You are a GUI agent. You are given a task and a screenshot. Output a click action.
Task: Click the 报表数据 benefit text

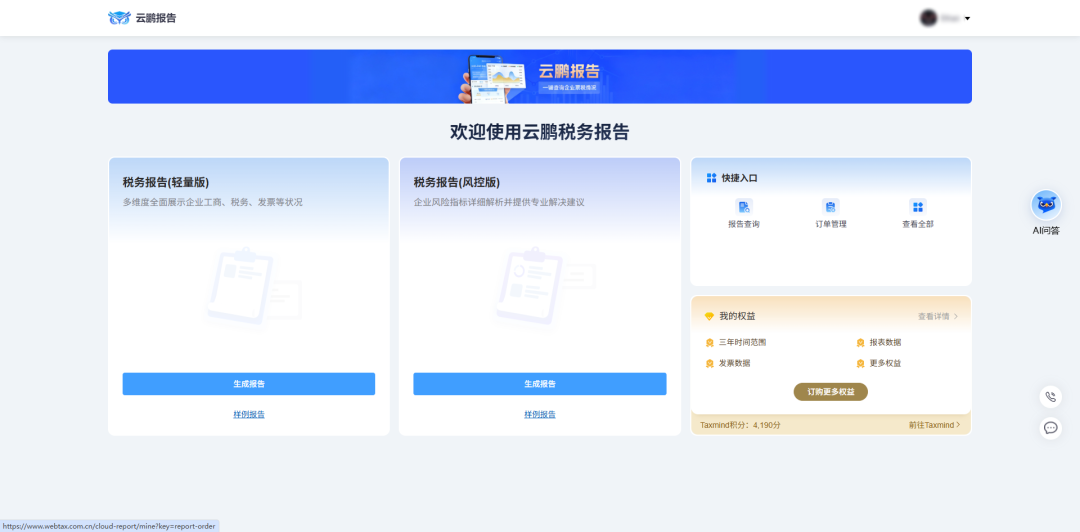(885, 342)
